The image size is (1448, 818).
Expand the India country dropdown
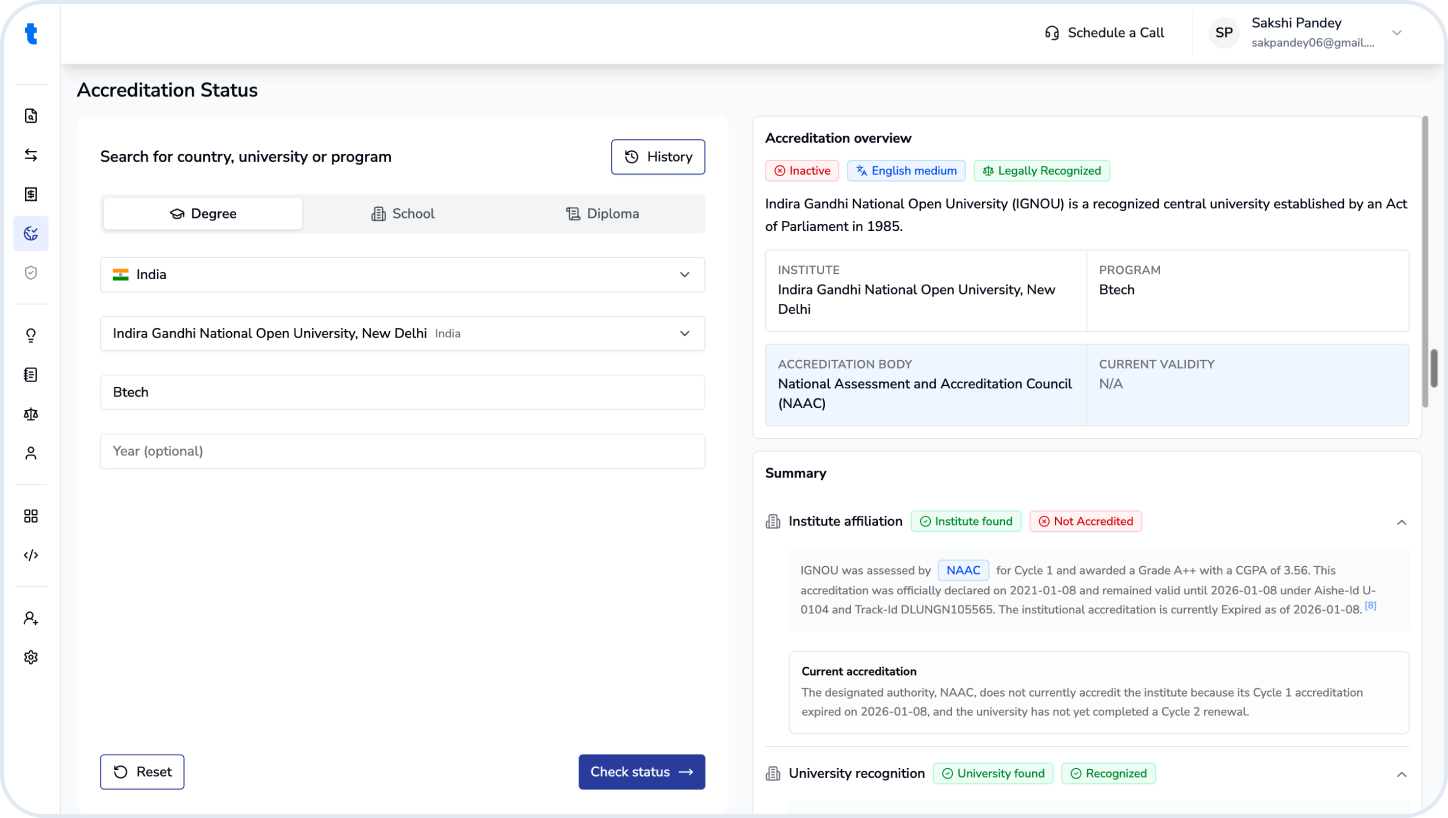tap(402, 275)
